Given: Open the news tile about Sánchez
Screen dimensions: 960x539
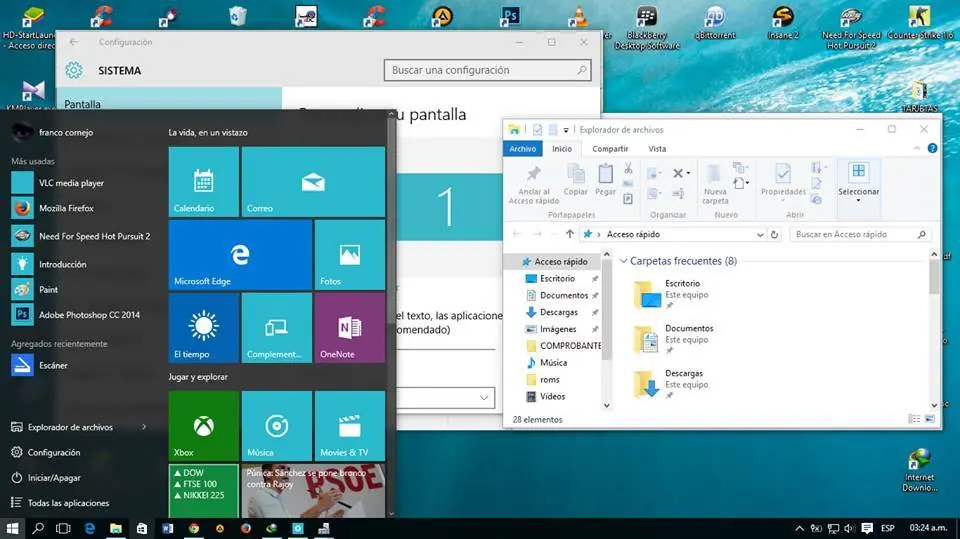Looking at the screenshot, I should 313,491.
